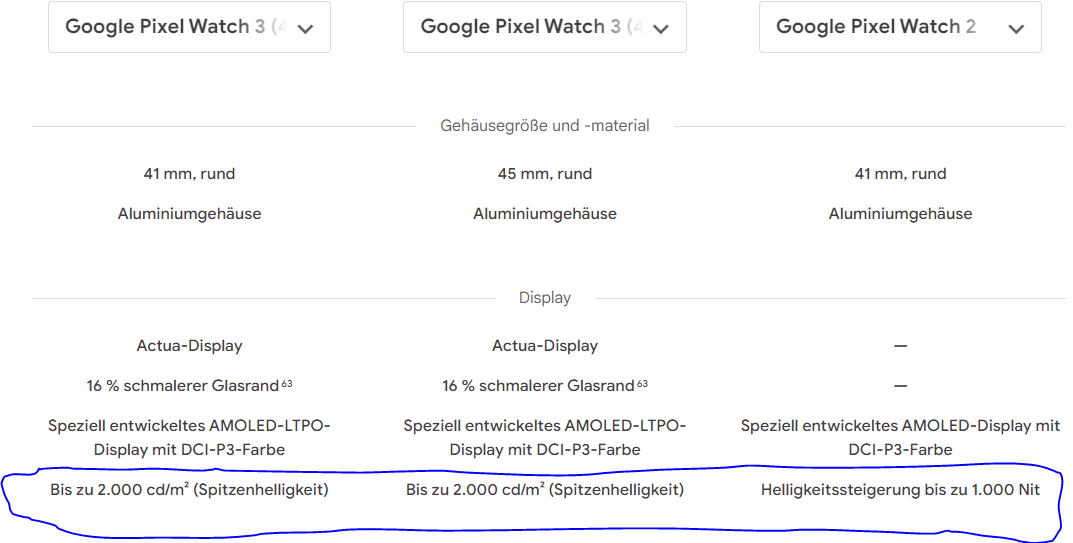Click 2.000 cd/m² brightness text under 45 mm model

(x=545, y=490)
